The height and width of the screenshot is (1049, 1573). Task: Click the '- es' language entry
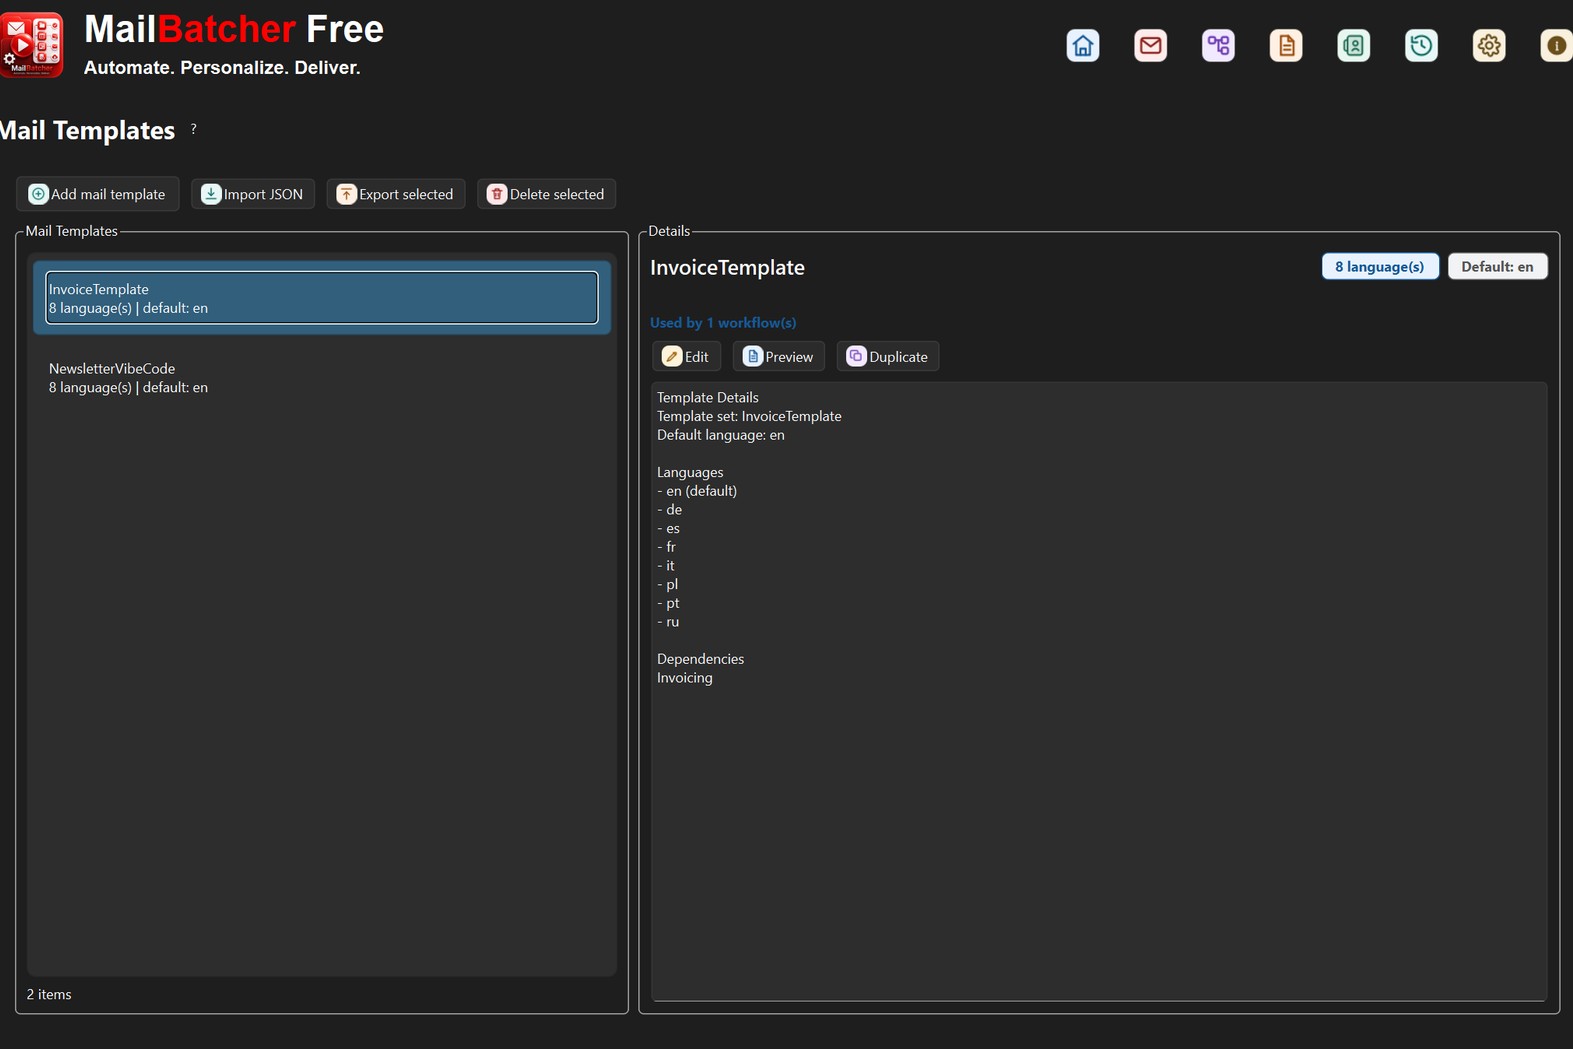(x=668, y=529)
